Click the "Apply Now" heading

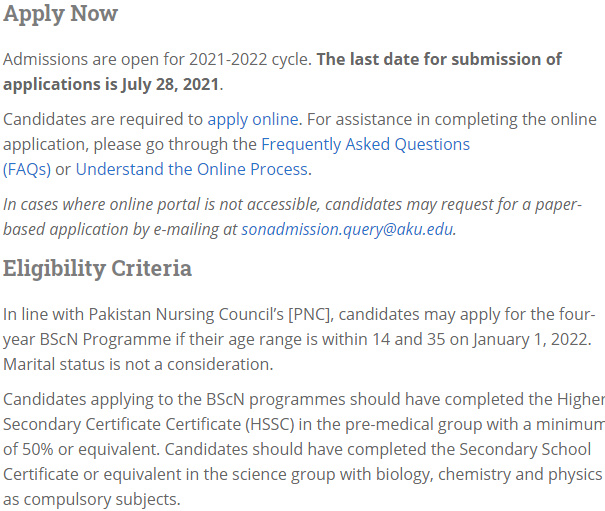[61, 14]
